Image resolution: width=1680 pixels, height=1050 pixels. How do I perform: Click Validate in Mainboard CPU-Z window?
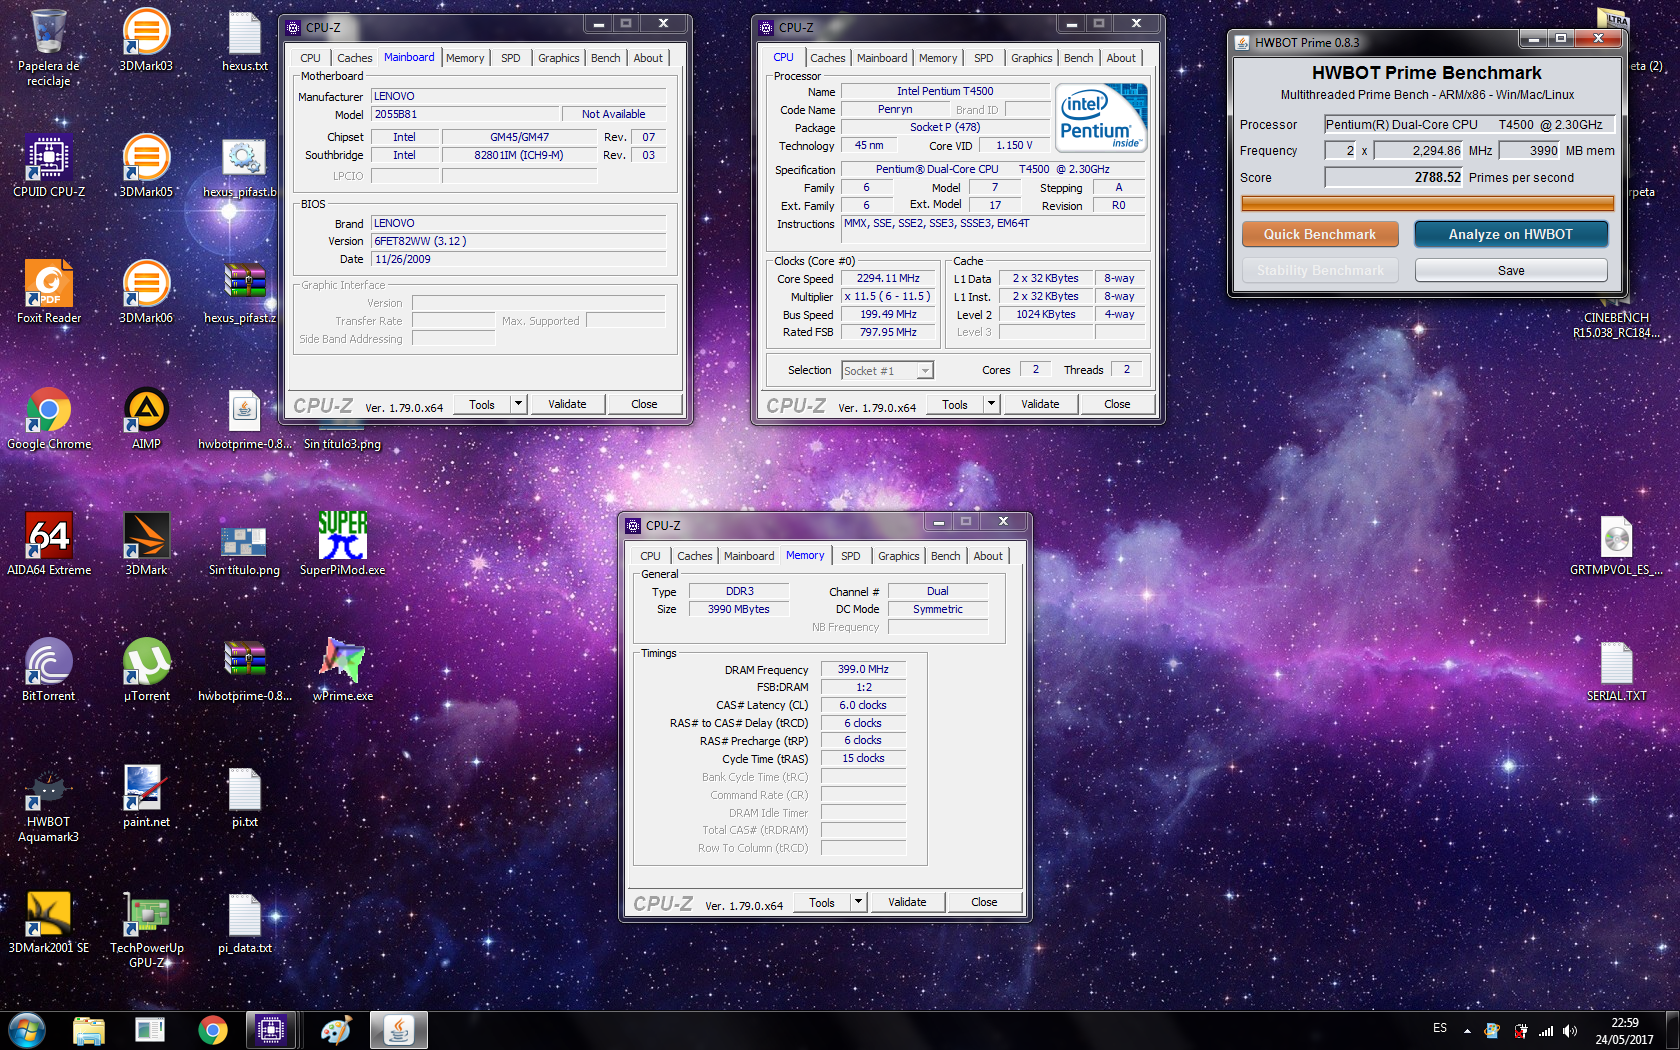point(567,404)
